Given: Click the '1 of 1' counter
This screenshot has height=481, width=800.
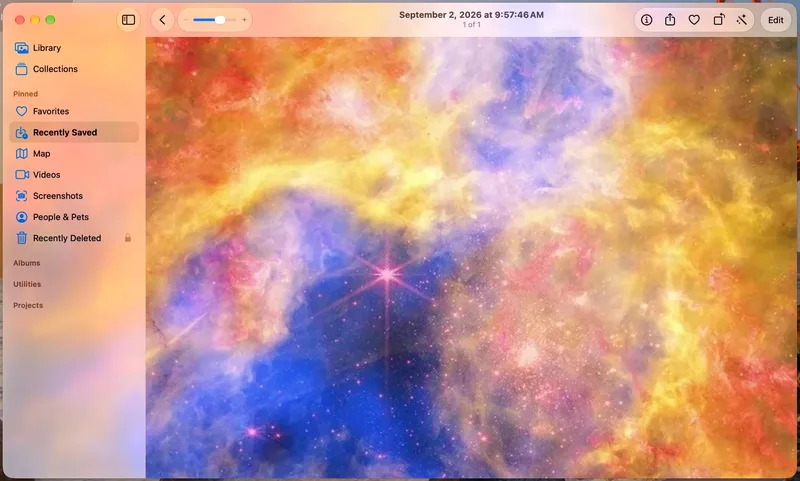Looking at the screenshot, I should [471, 24].
